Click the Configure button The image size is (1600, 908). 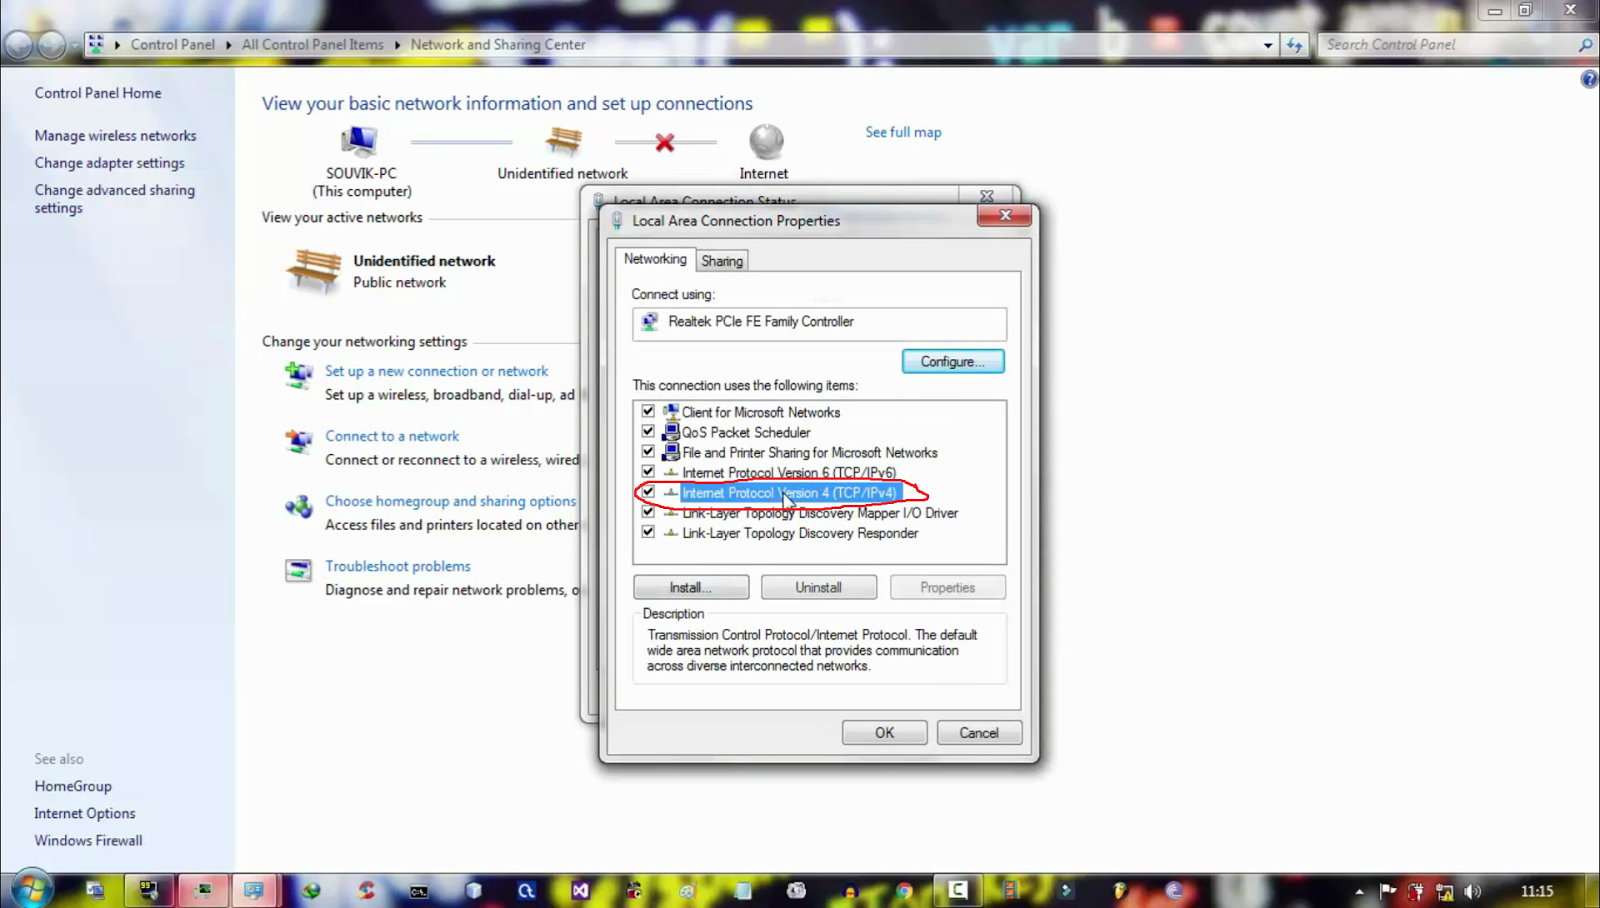952,361
